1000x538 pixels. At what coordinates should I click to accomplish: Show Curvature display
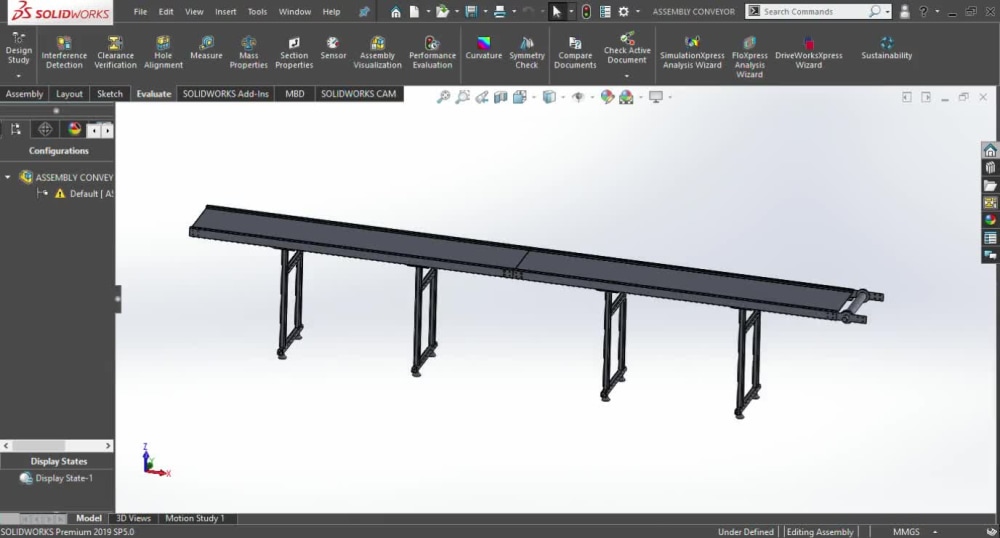pos(483,48)
